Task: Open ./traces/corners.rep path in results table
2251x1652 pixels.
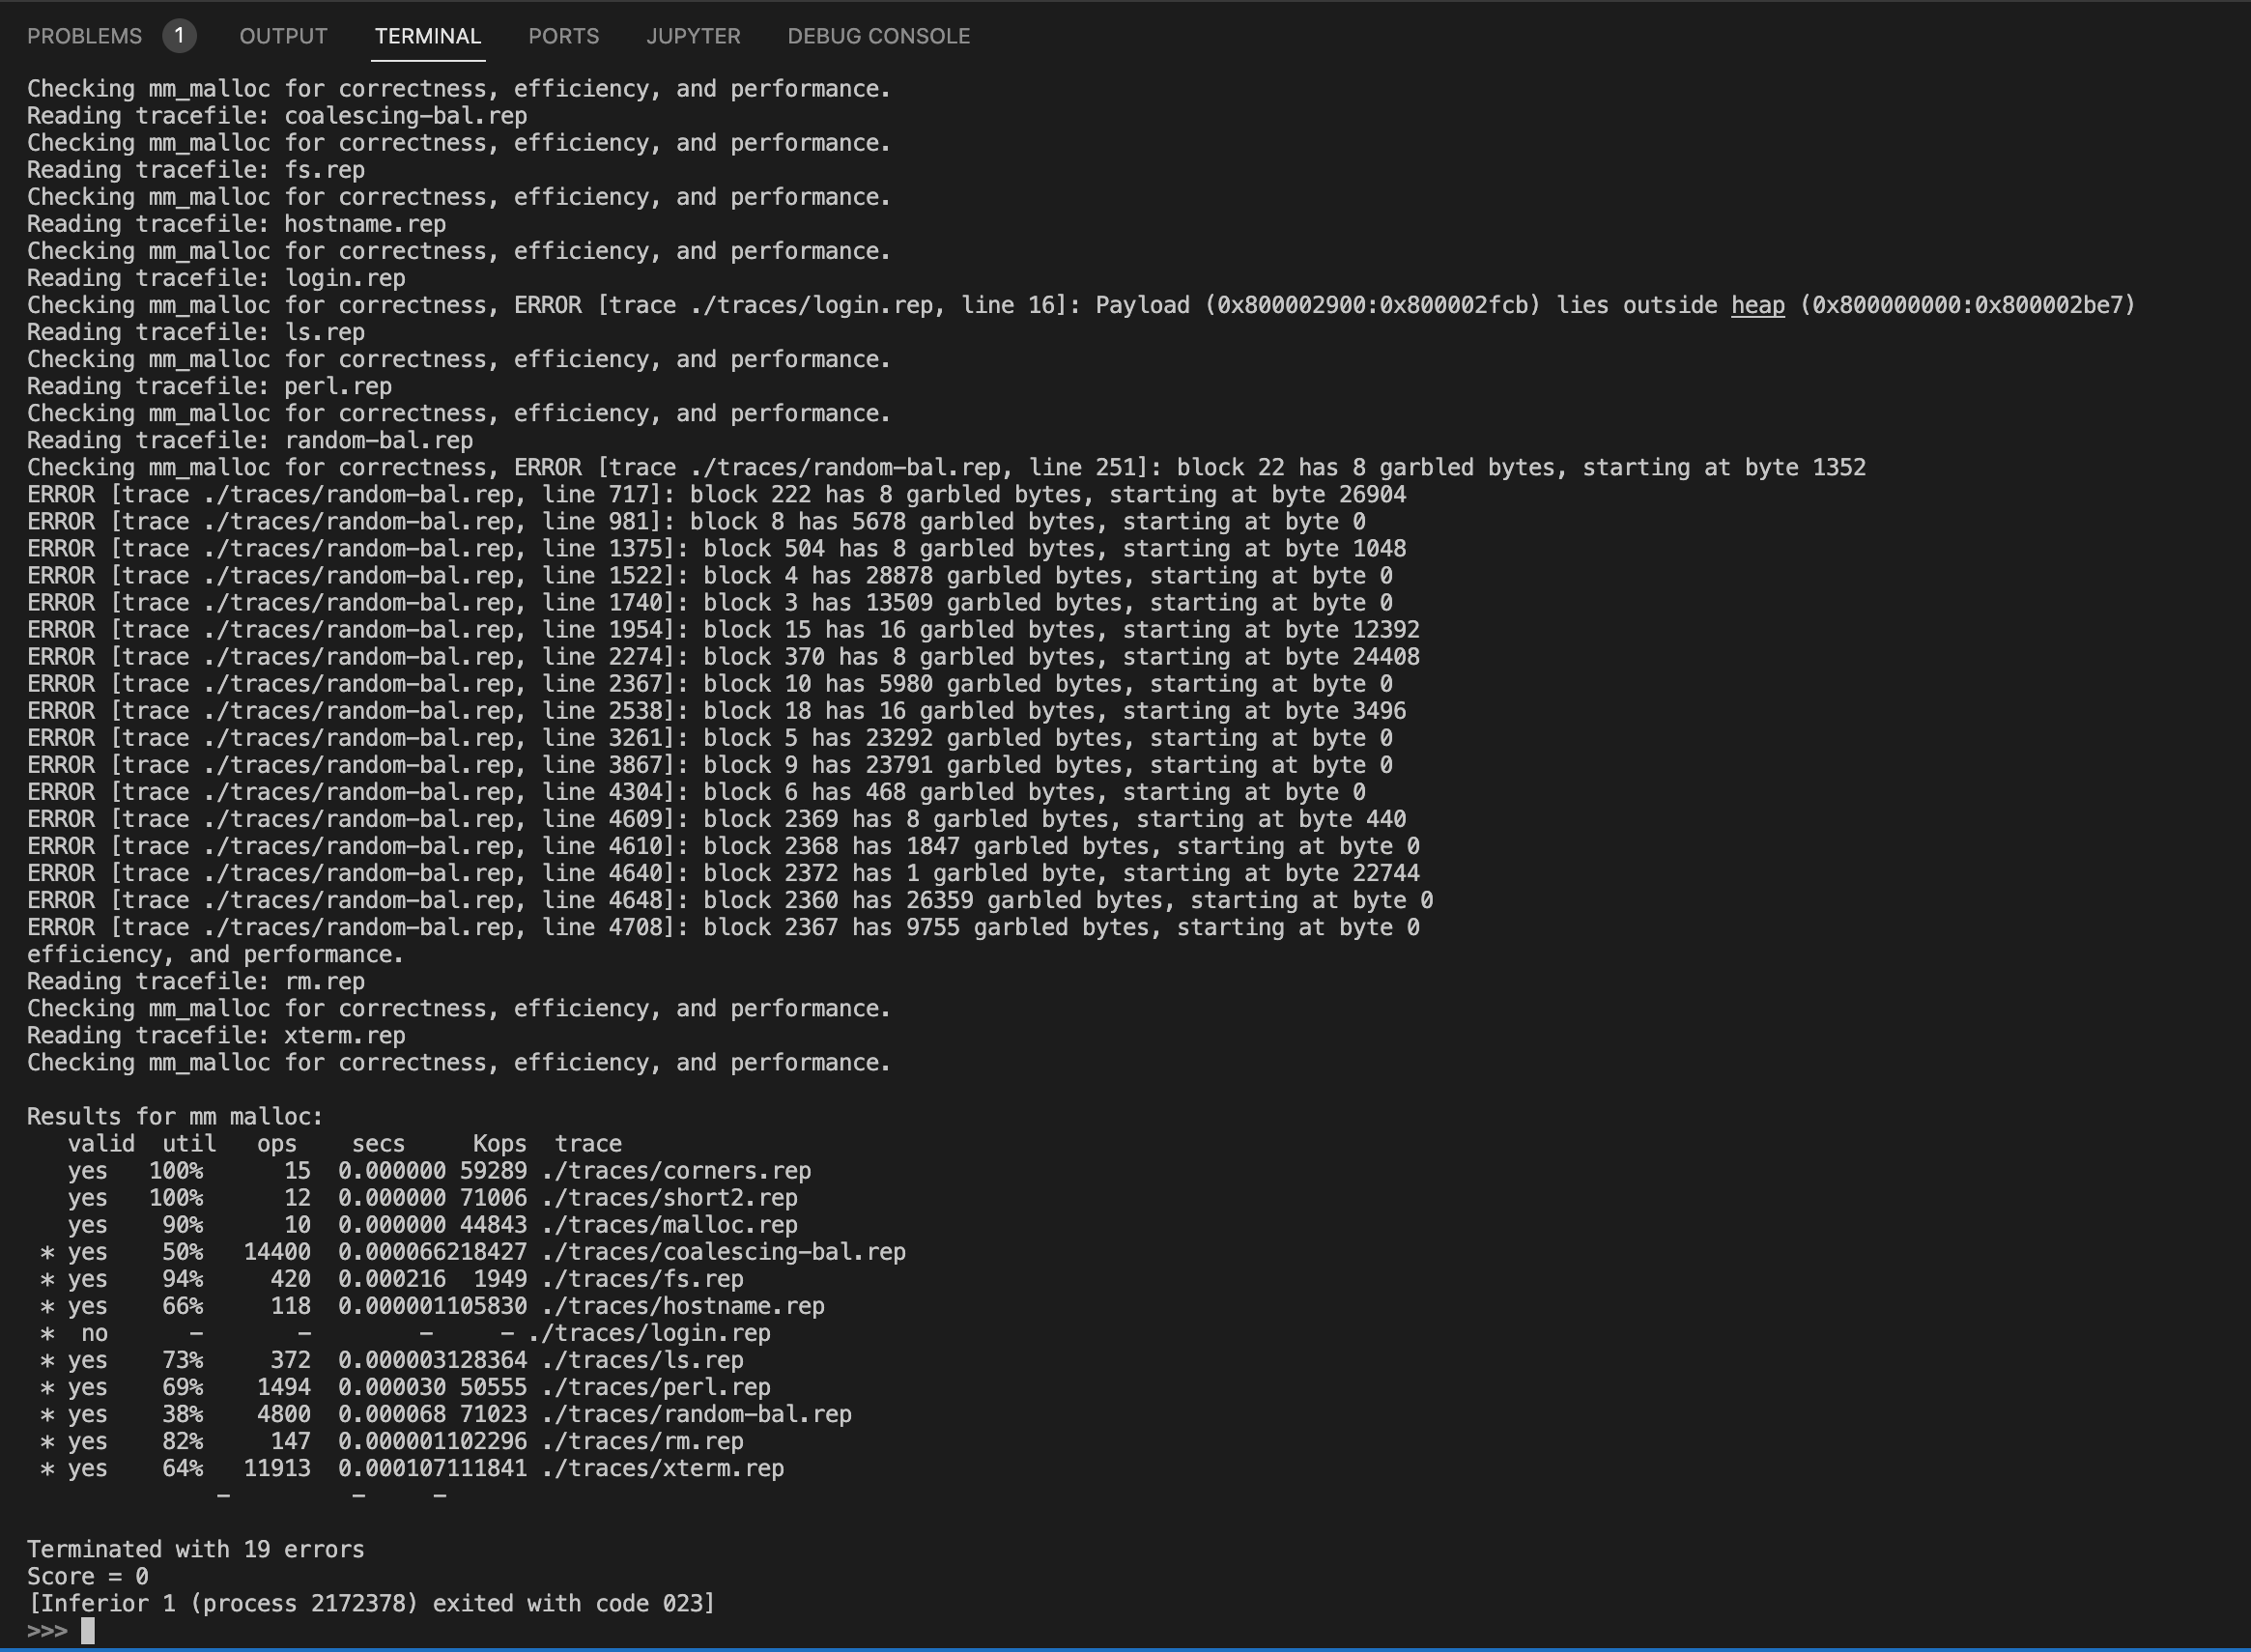Action: pos(676,1171)
